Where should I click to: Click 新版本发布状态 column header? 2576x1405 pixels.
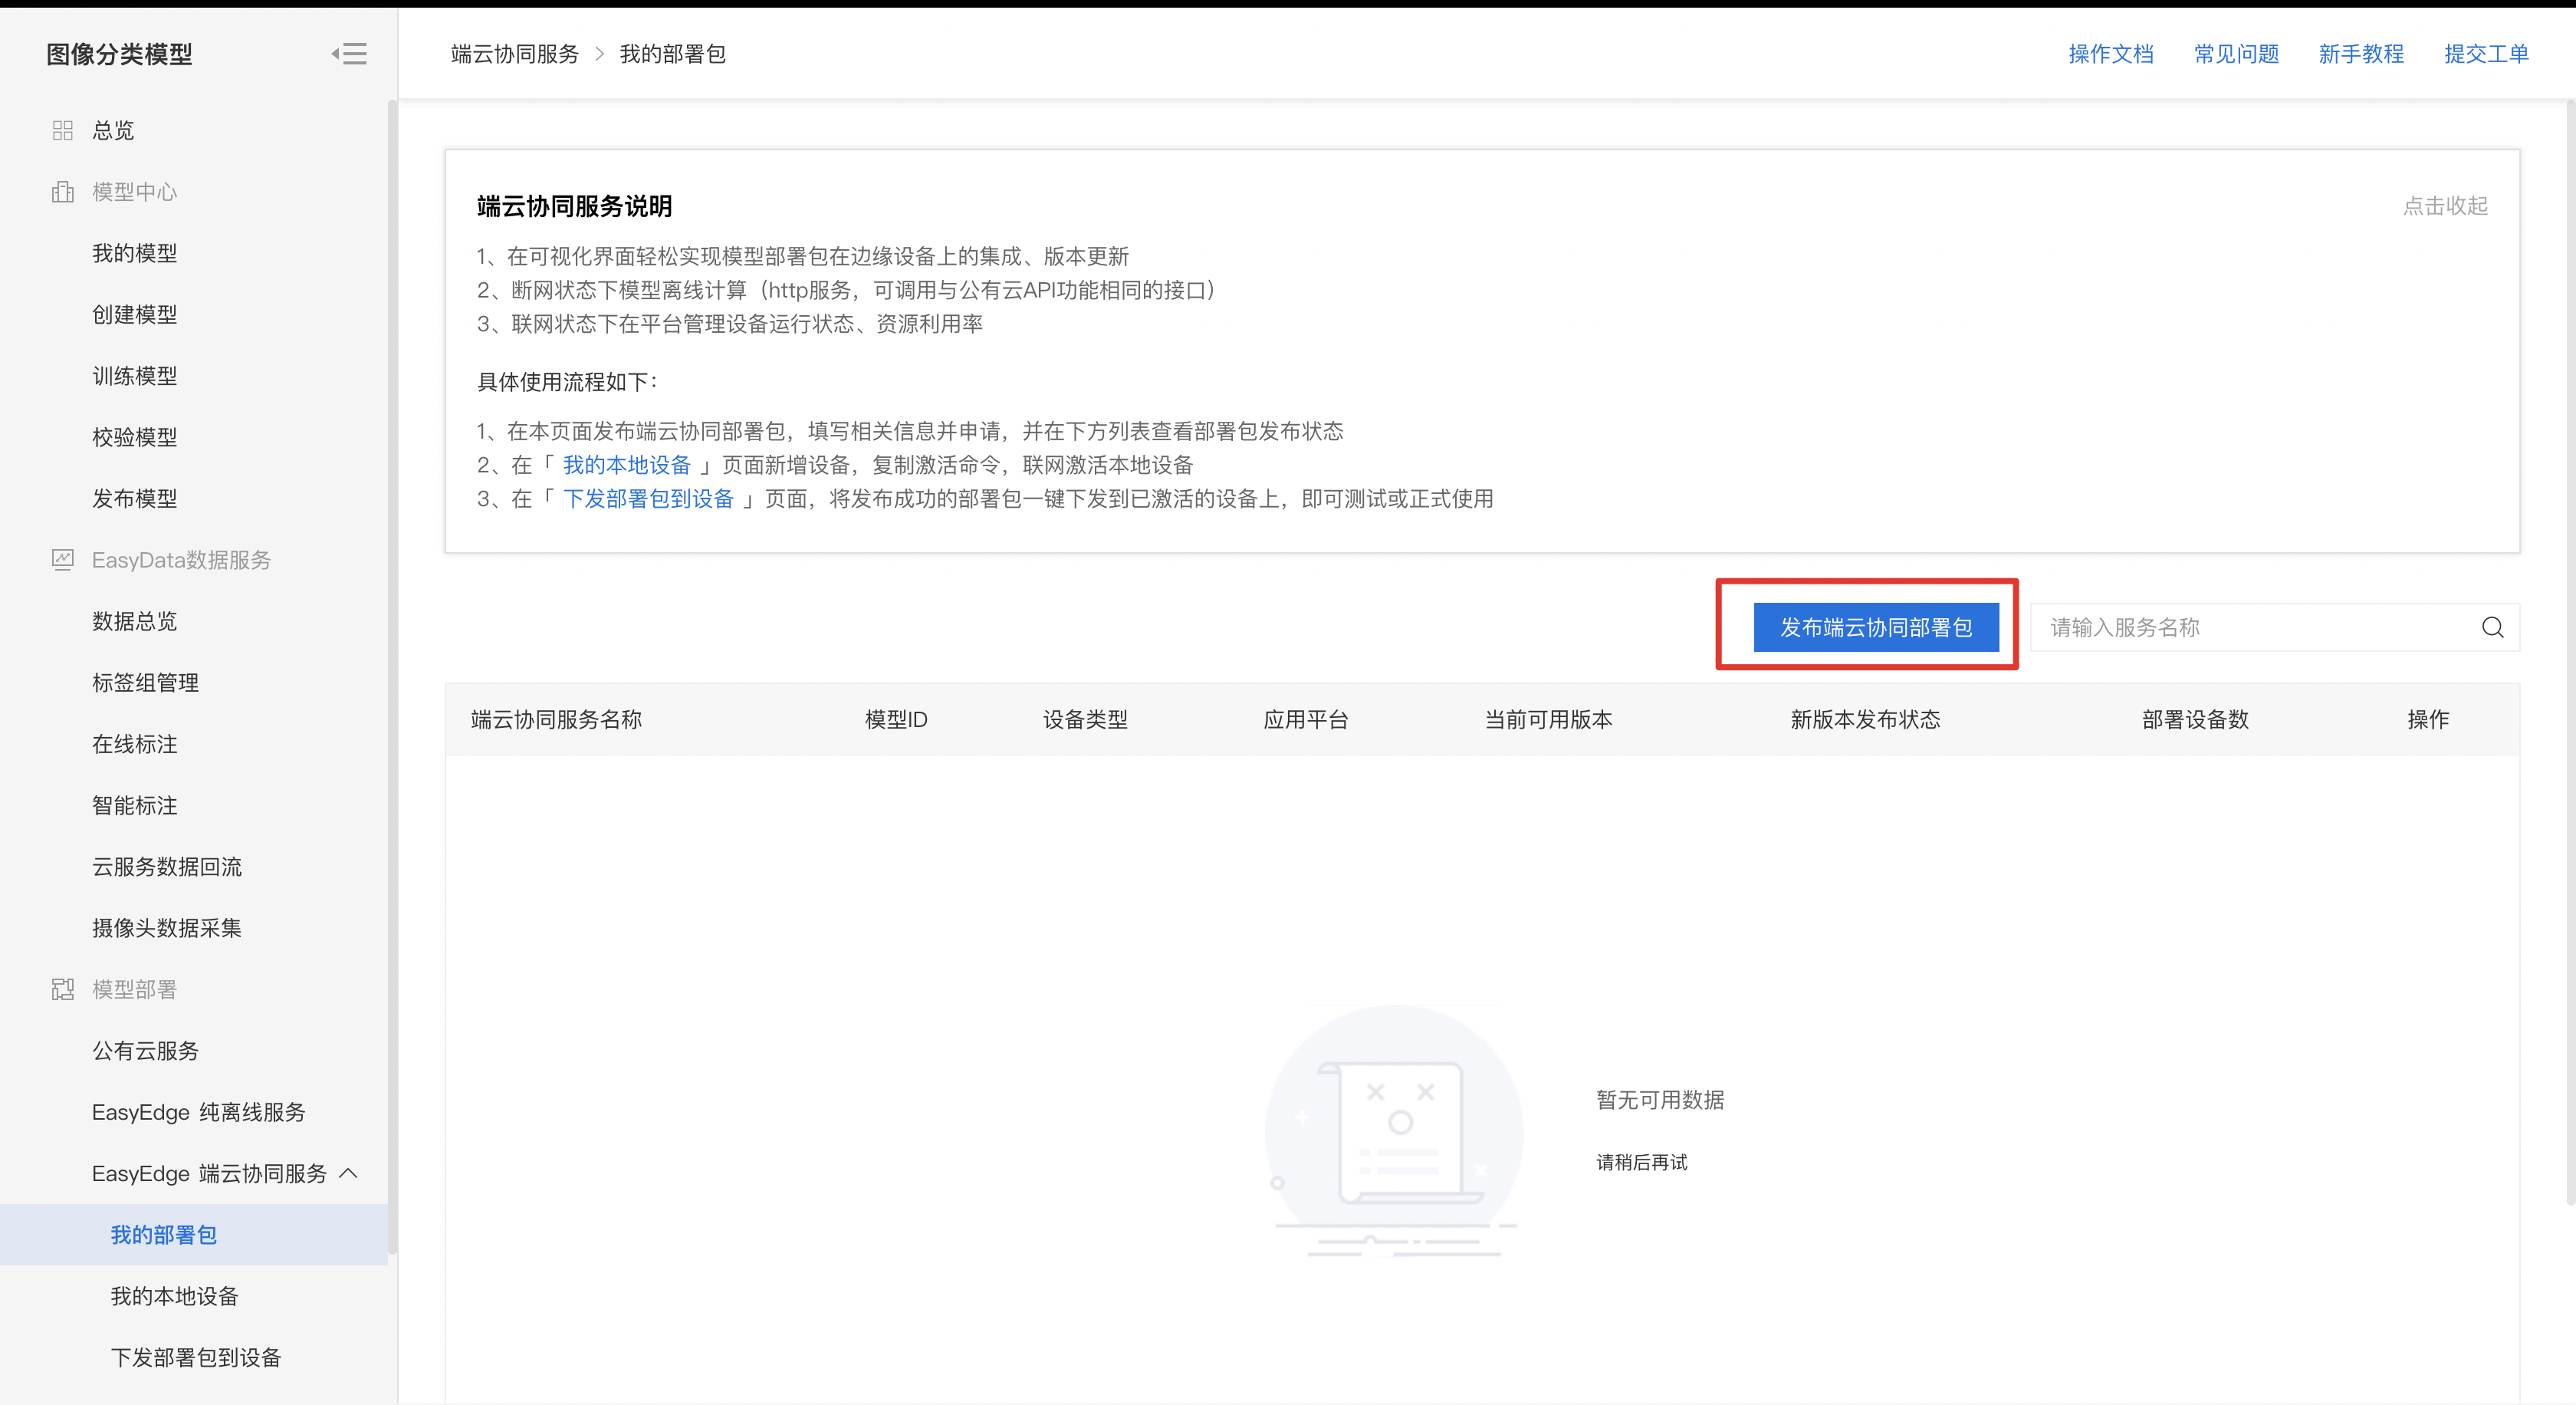1865,719
